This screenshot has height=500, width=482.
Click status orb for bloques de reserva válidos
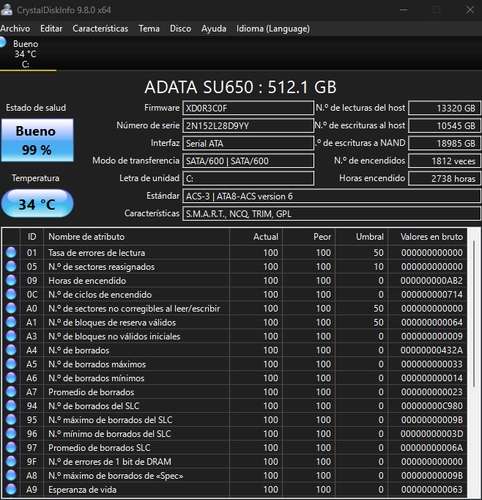[11, 322]
